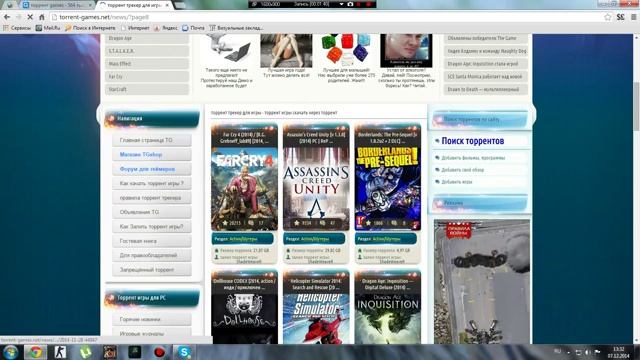Open news item mentioning Naughty Dog
This screenshot has width=640, height=360.
pyautogui.click(x=486, y=51)
